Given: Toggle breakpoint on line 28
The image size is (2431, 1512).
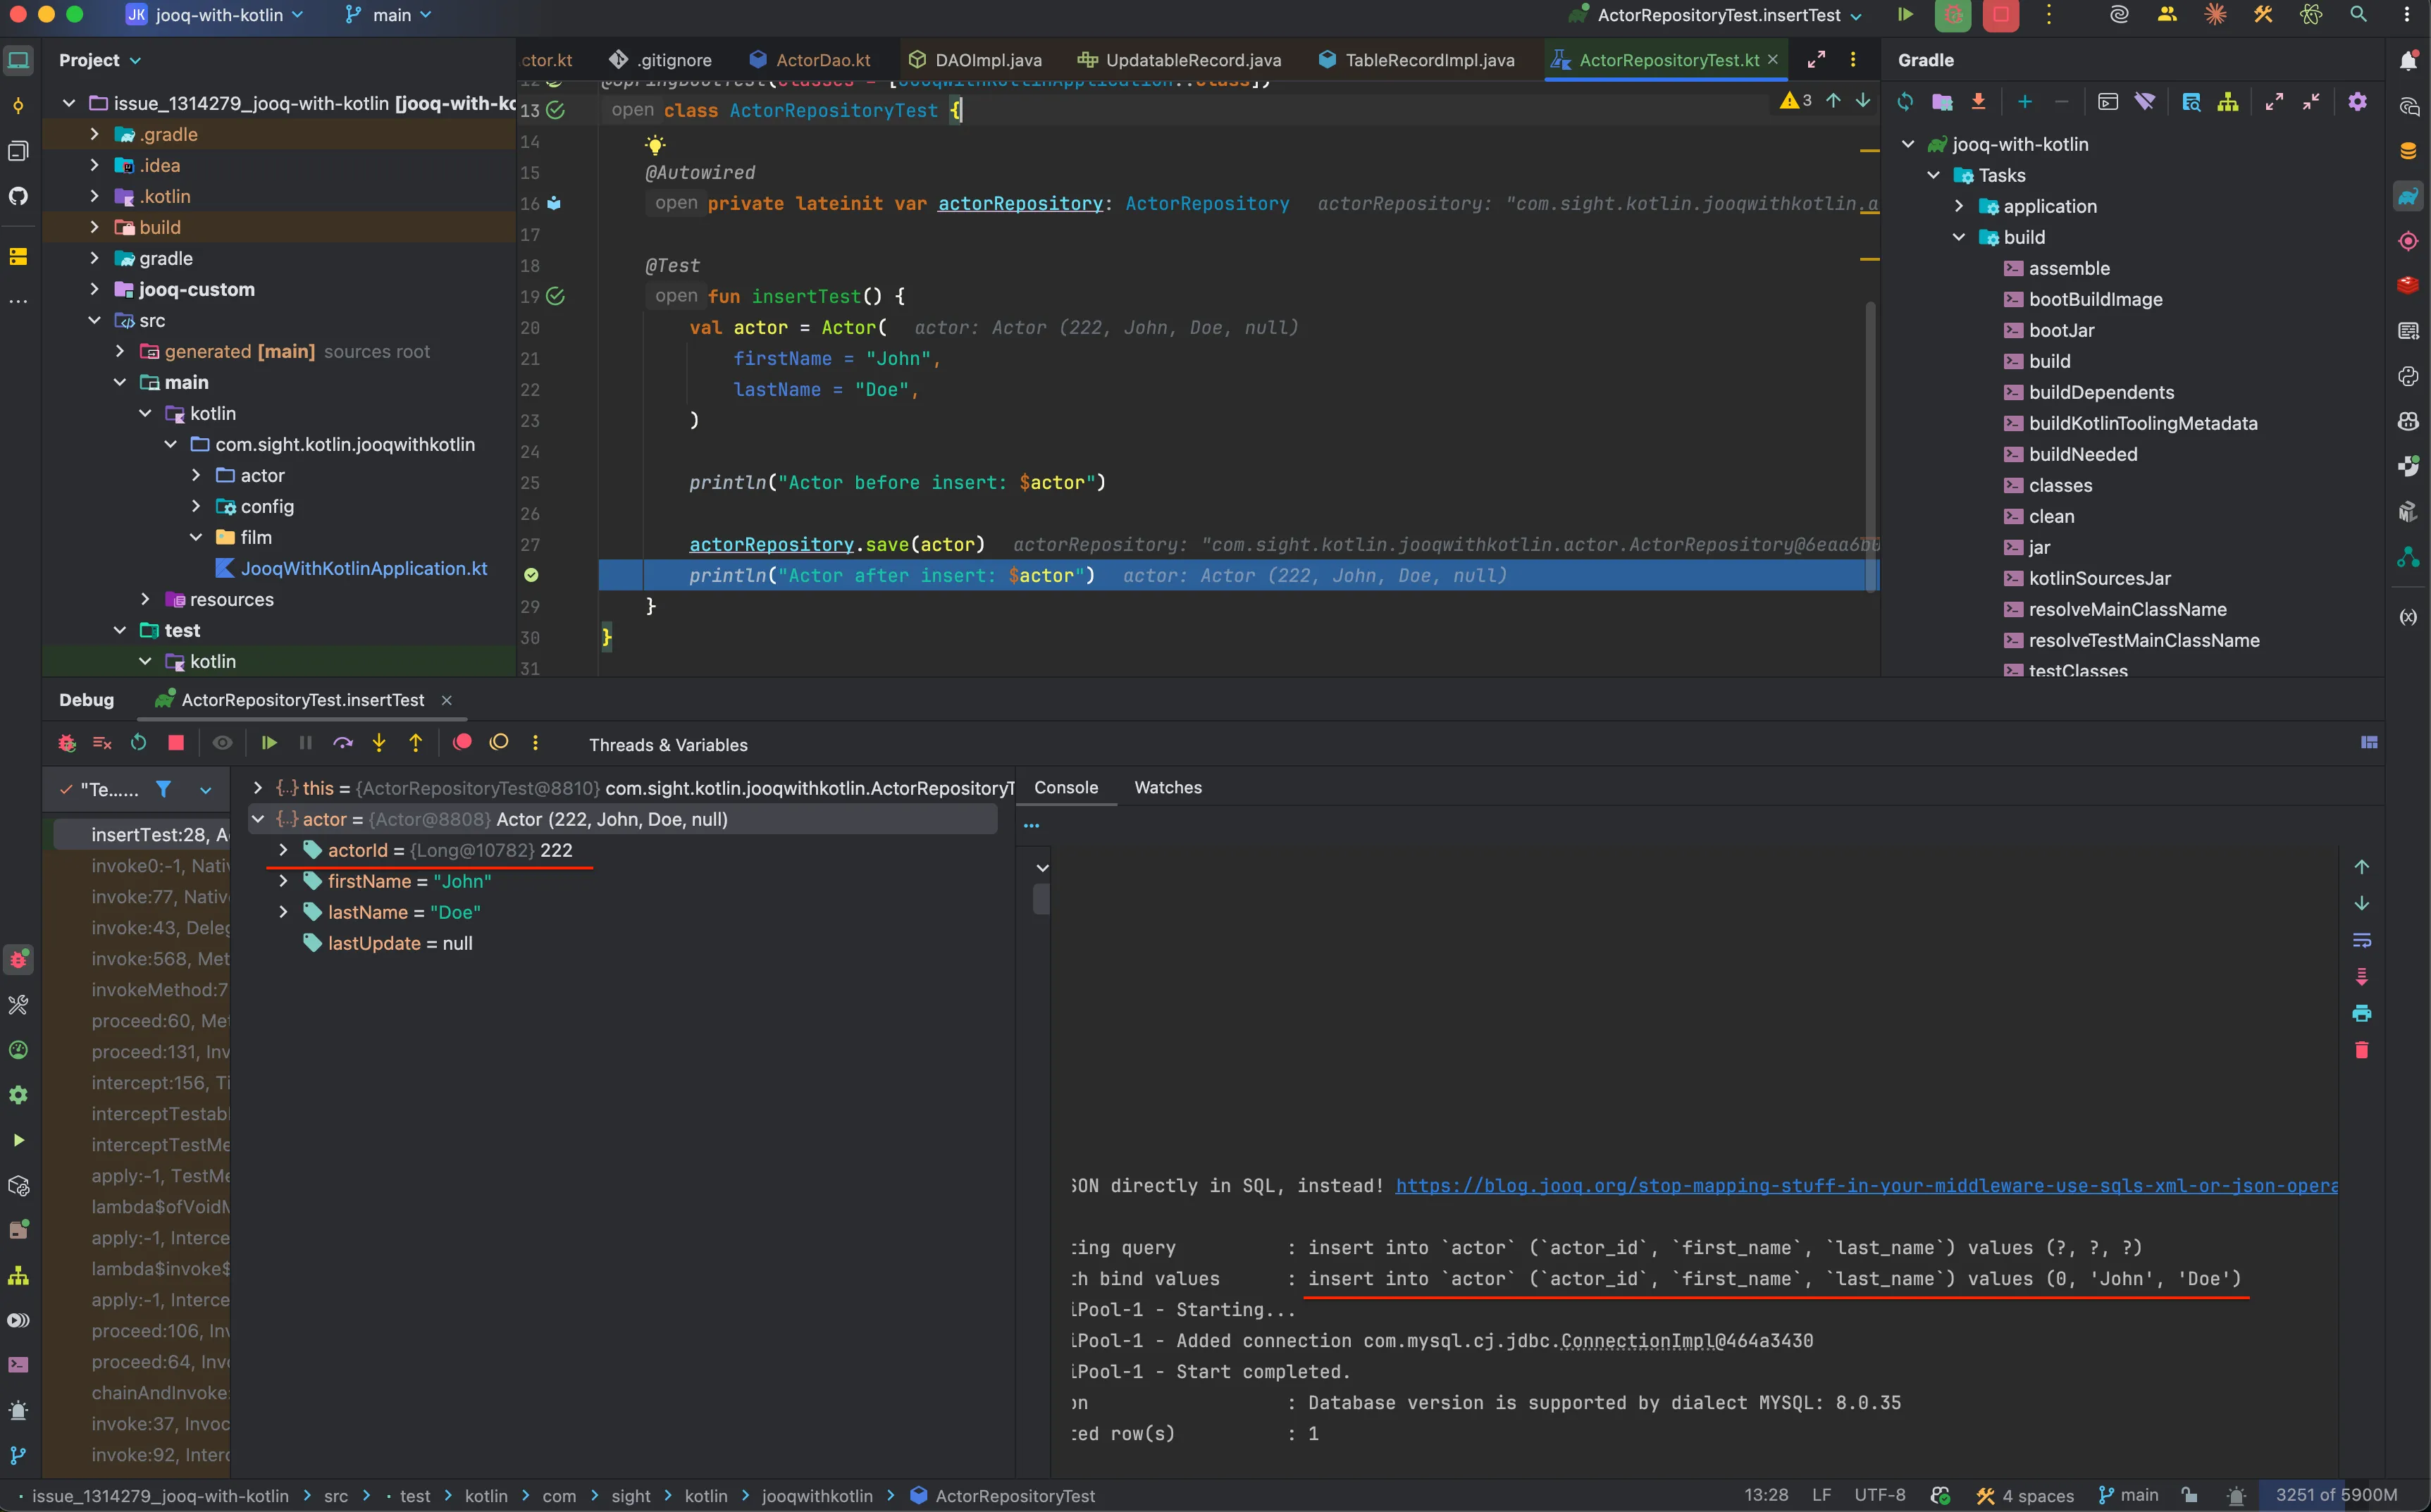Looking at the screenshot, I should point(531,575).
